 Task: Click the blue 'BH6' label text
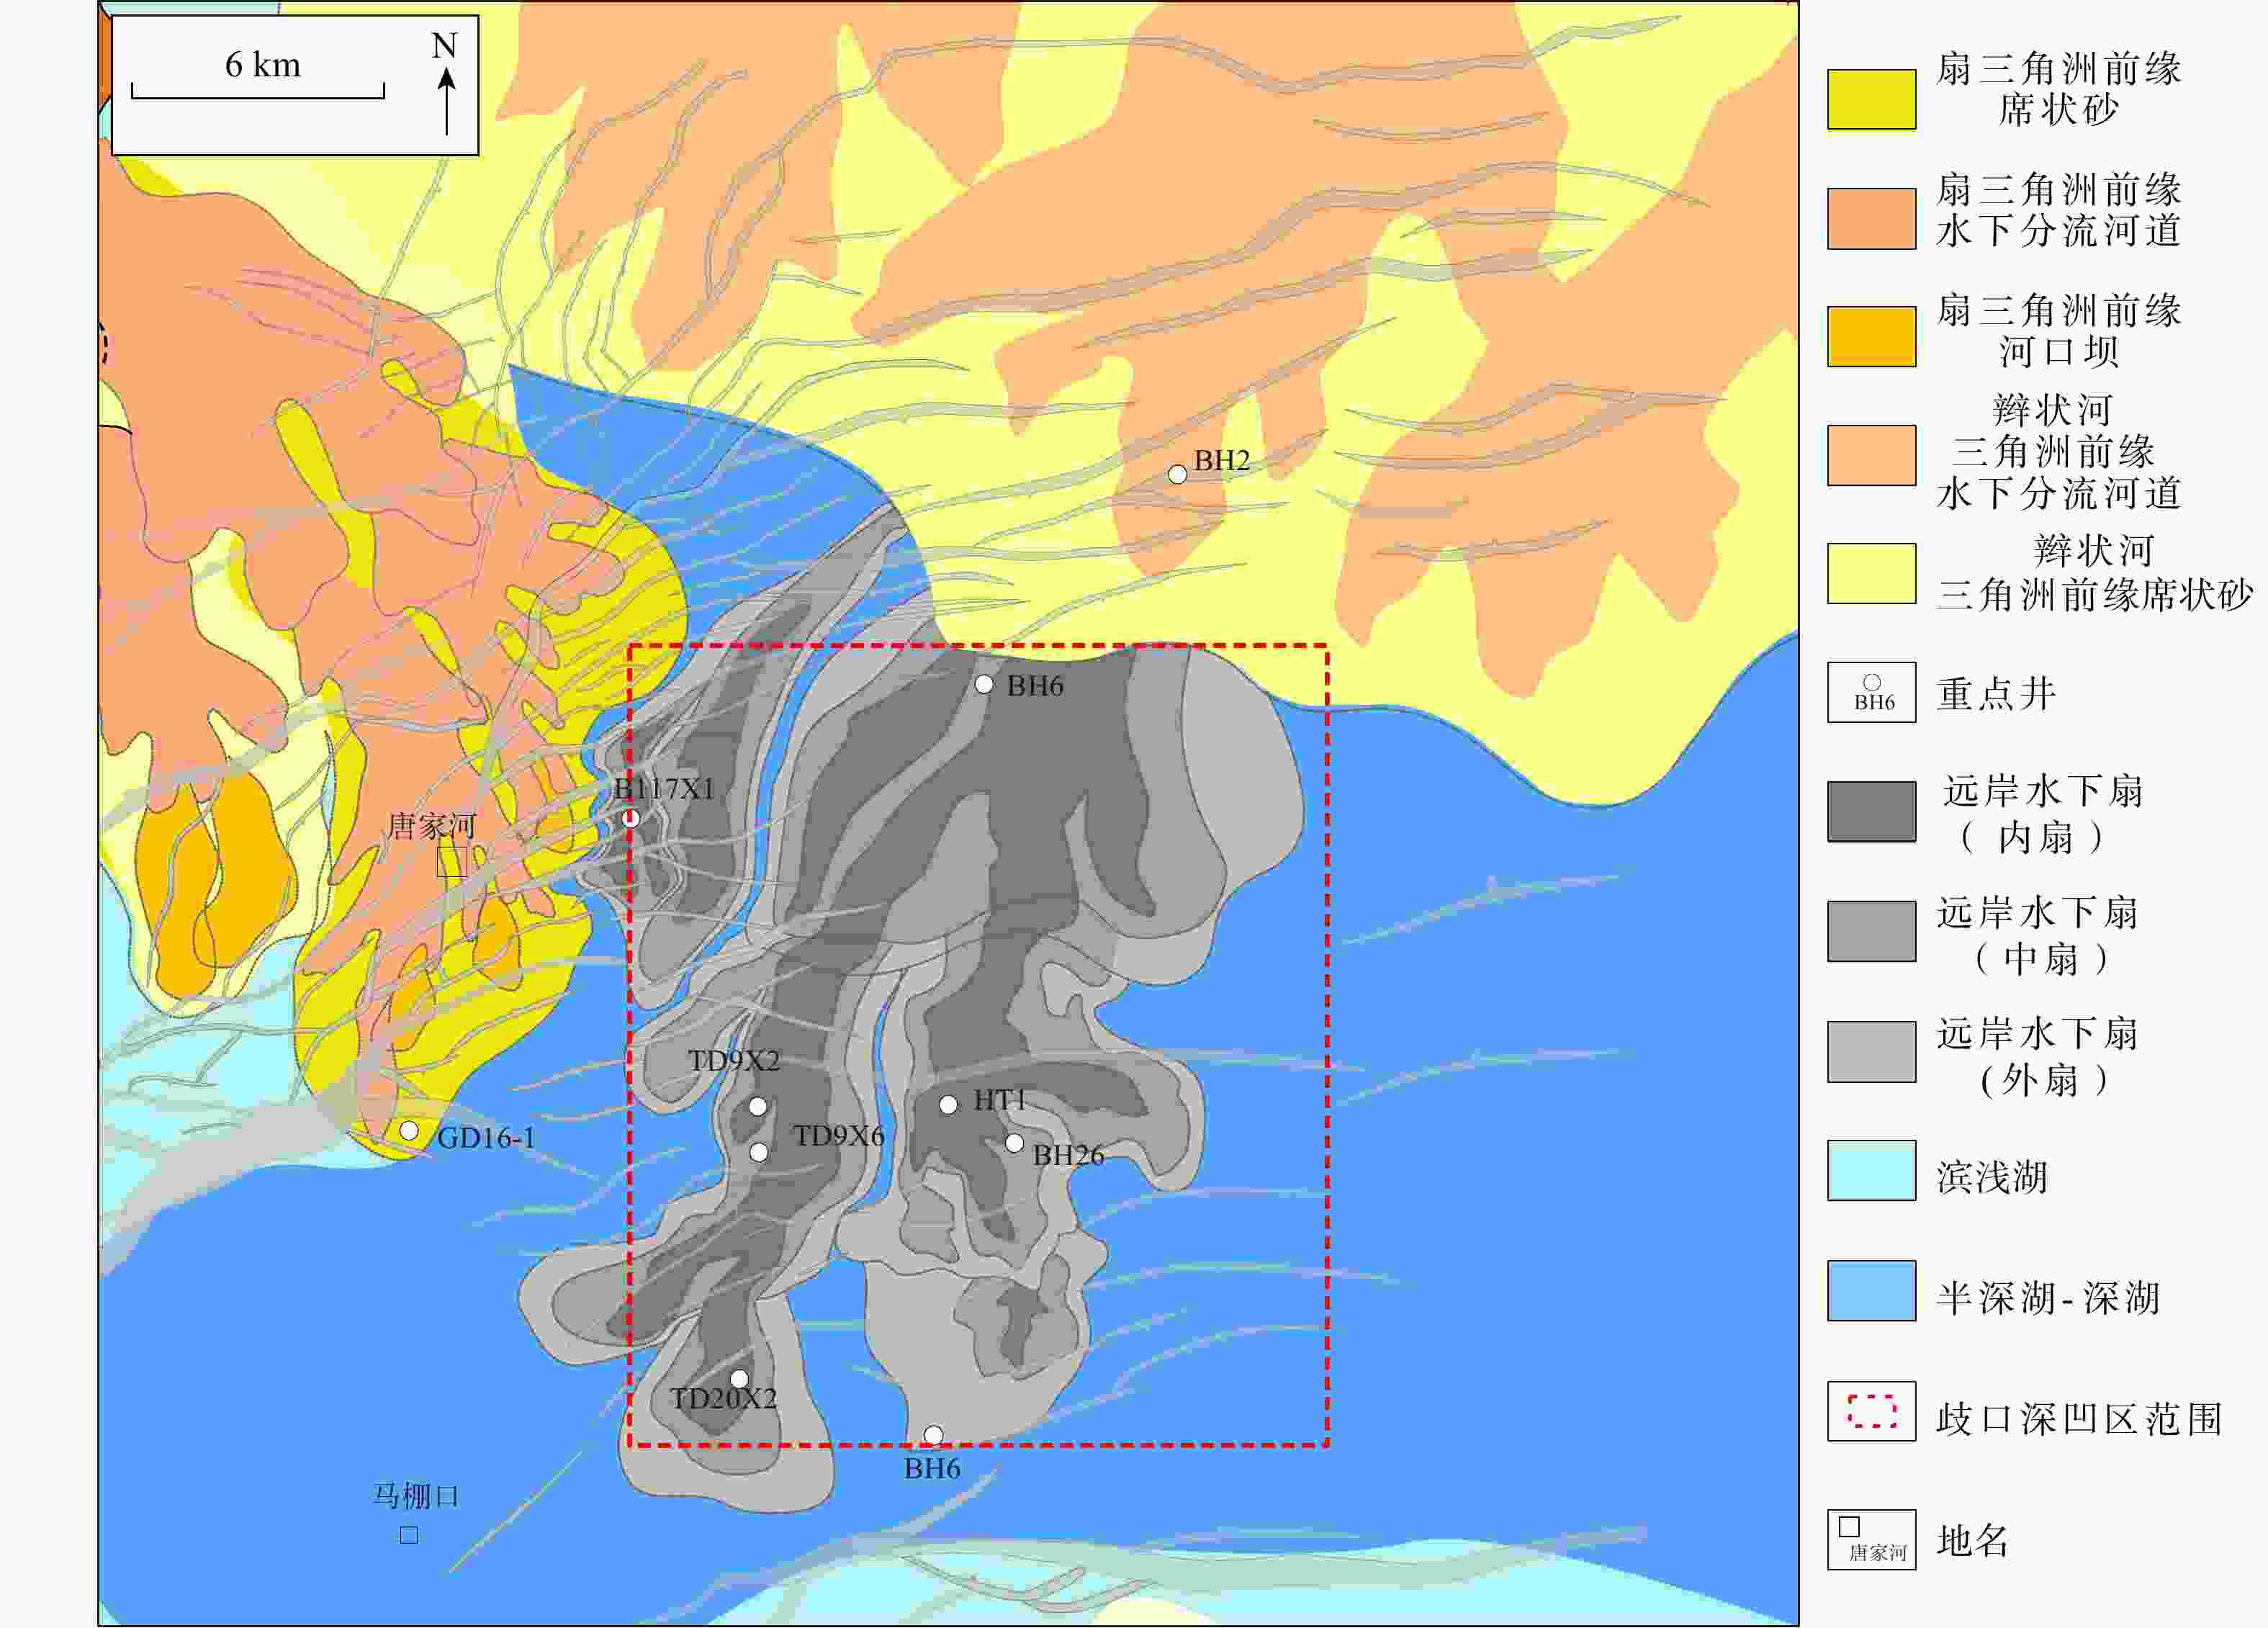[932, 1468]
